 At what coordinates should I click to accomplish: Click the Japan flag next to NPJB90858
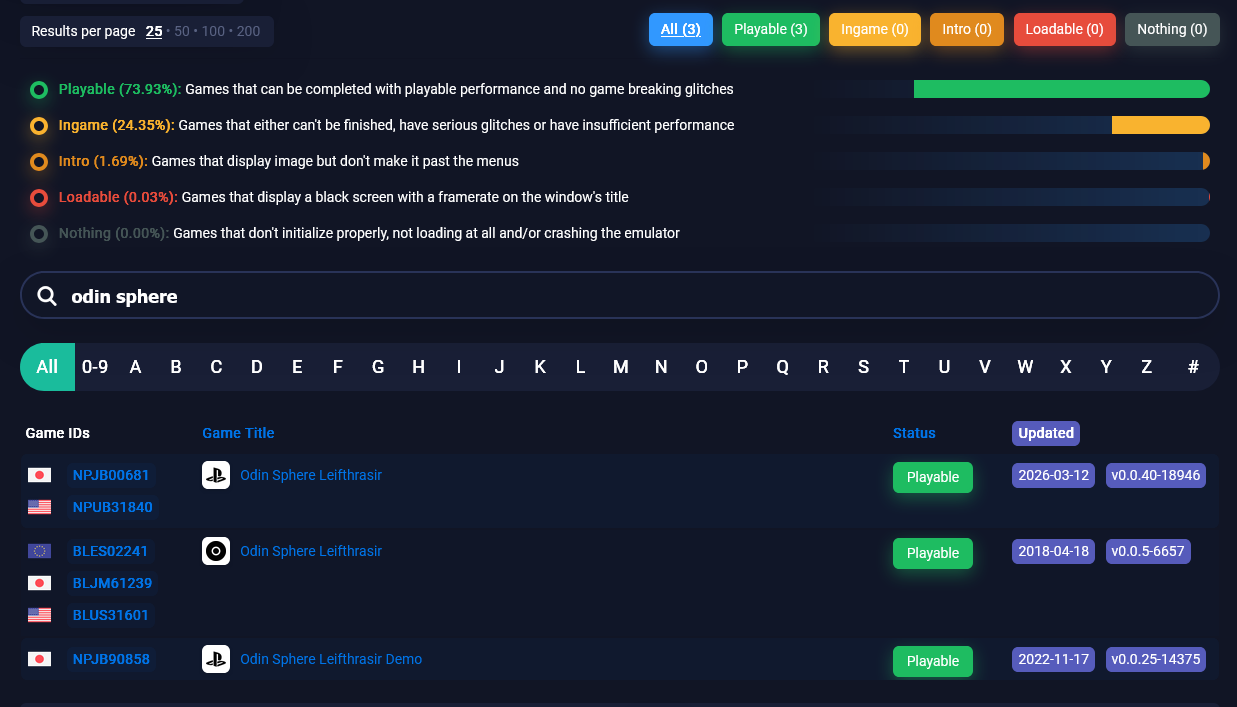pos(39,659)
